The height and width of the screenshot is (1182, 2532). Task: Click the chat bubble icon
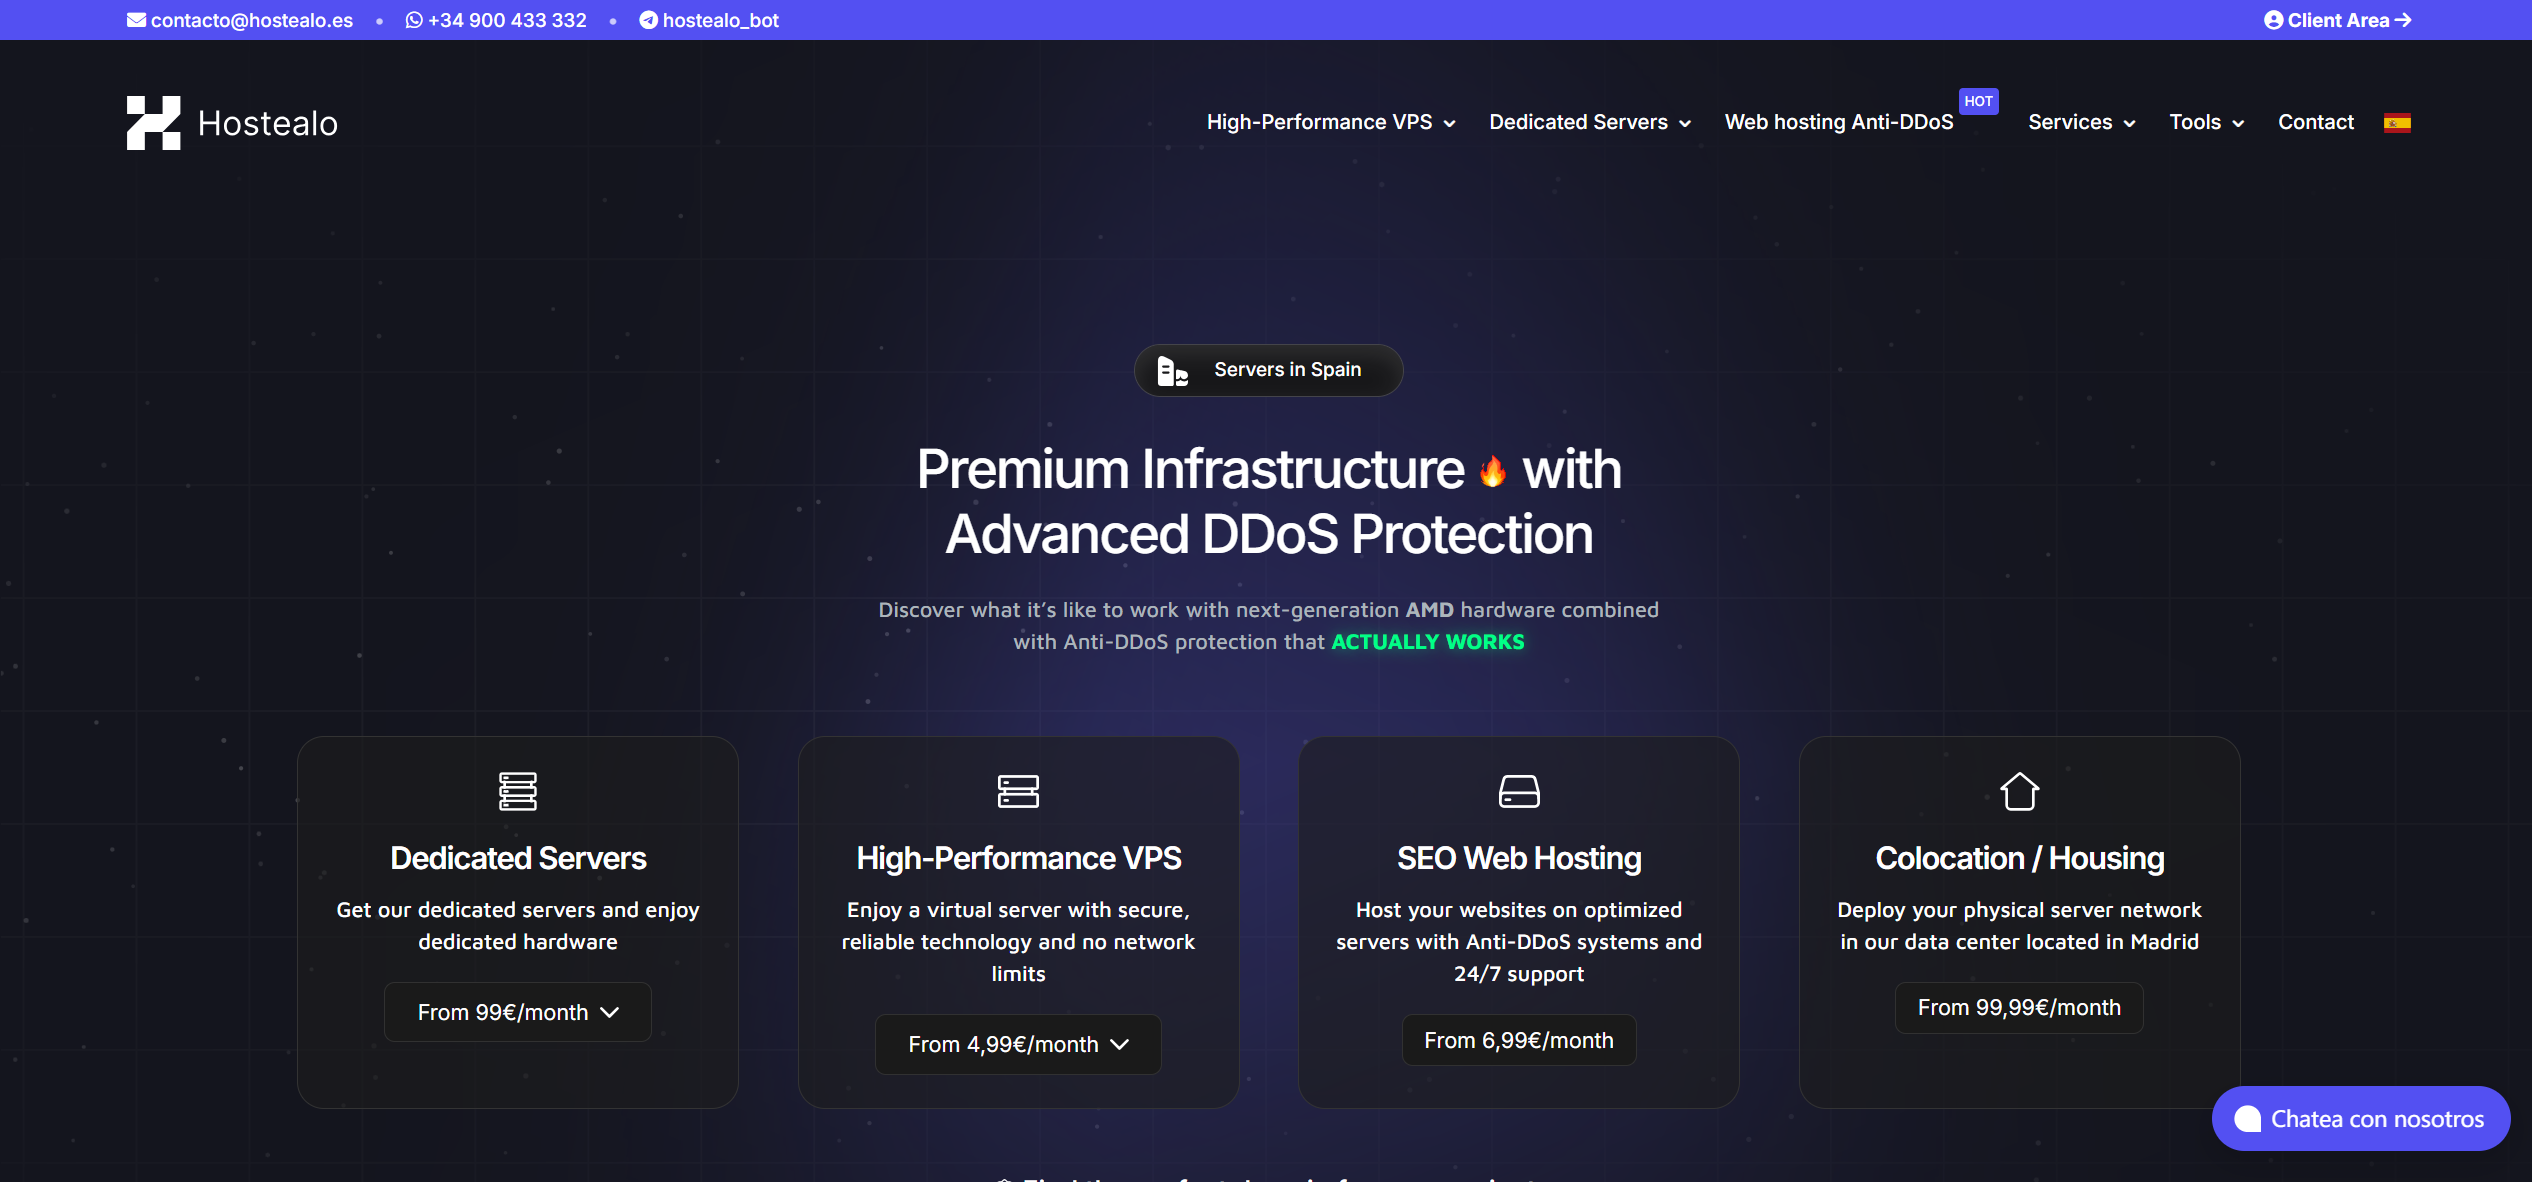pyautogui.click(x=2248, y=1119)
